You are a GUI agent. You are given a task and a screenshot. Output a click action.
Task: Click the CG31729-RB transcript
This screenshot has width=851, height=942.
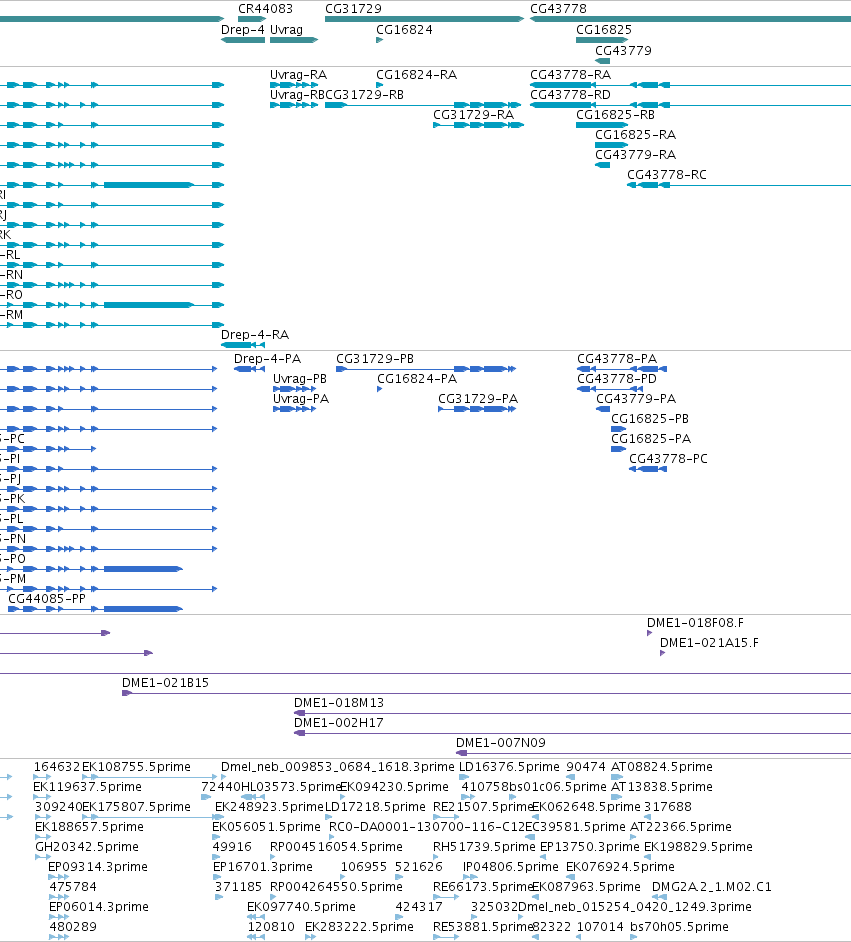423,105
